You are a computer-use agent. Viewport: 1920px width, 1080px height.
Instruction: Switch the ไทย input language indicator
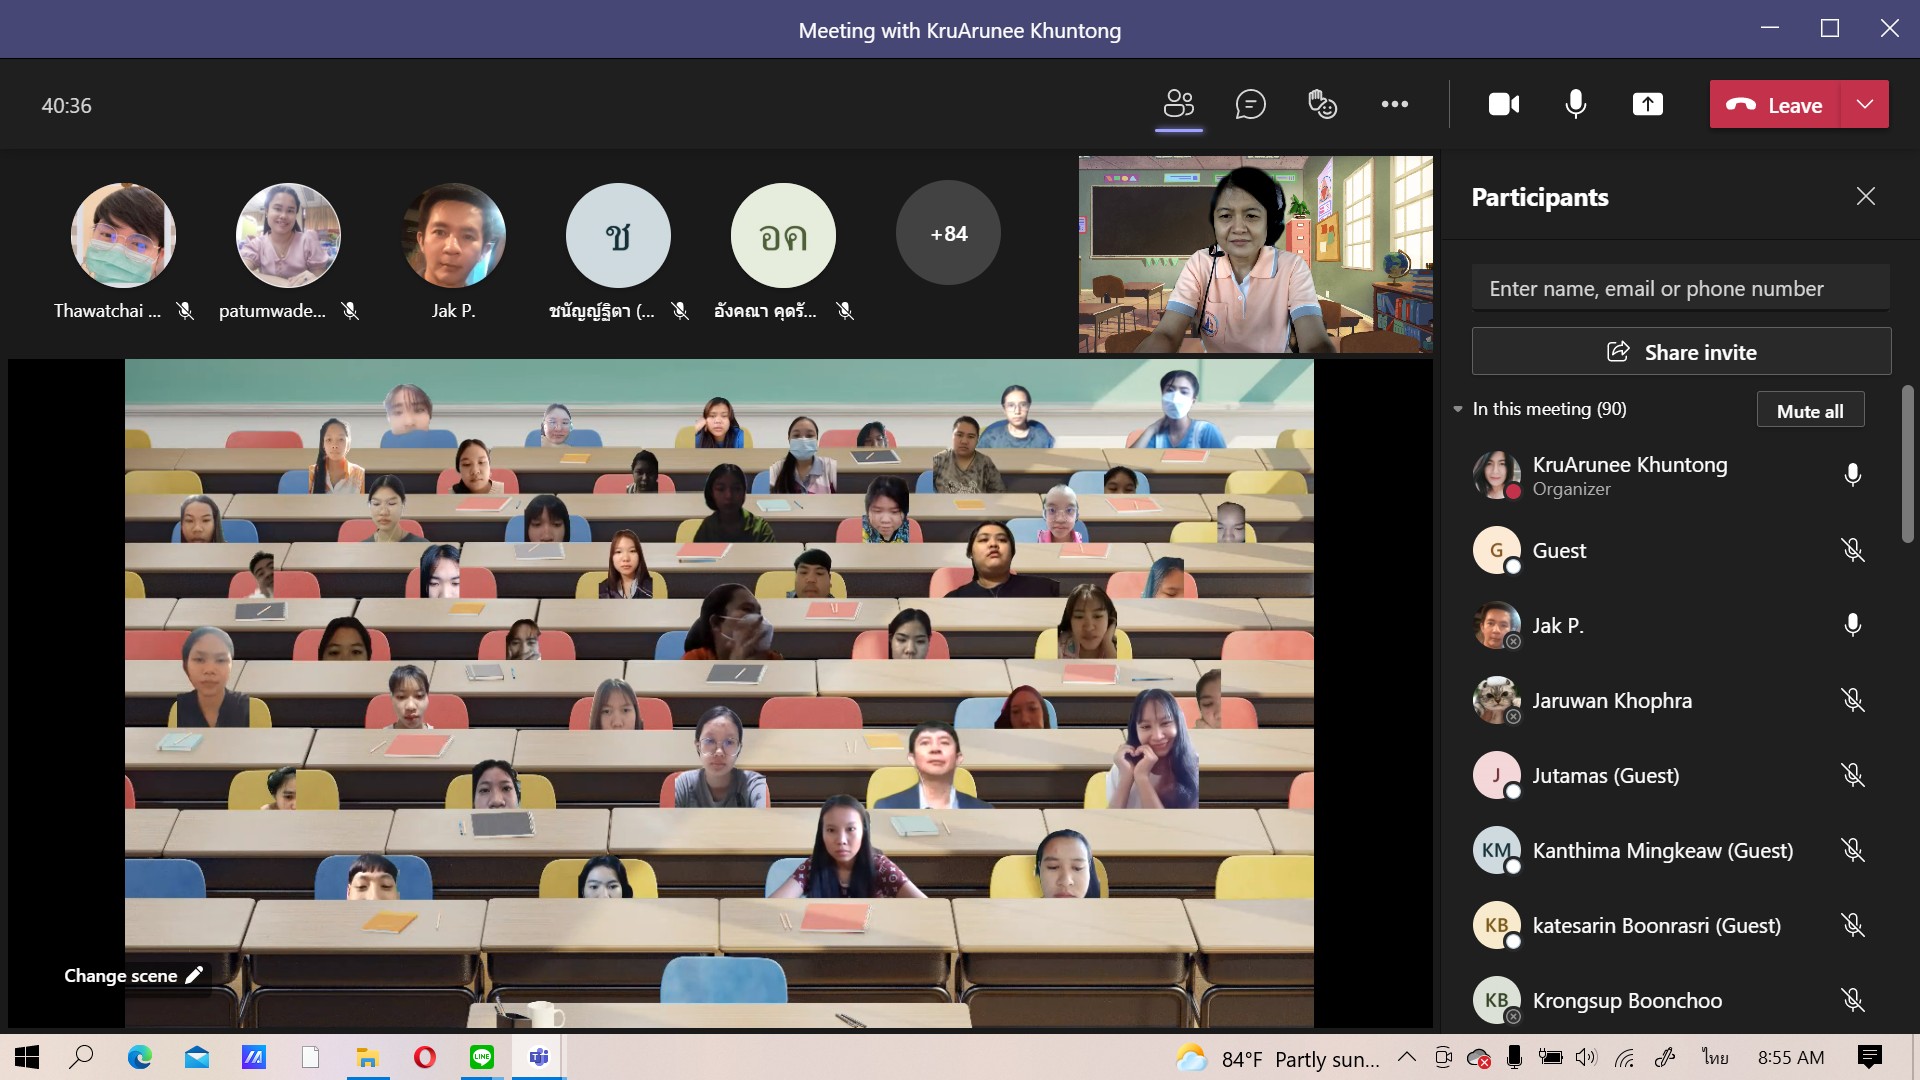point(1715,1057)
